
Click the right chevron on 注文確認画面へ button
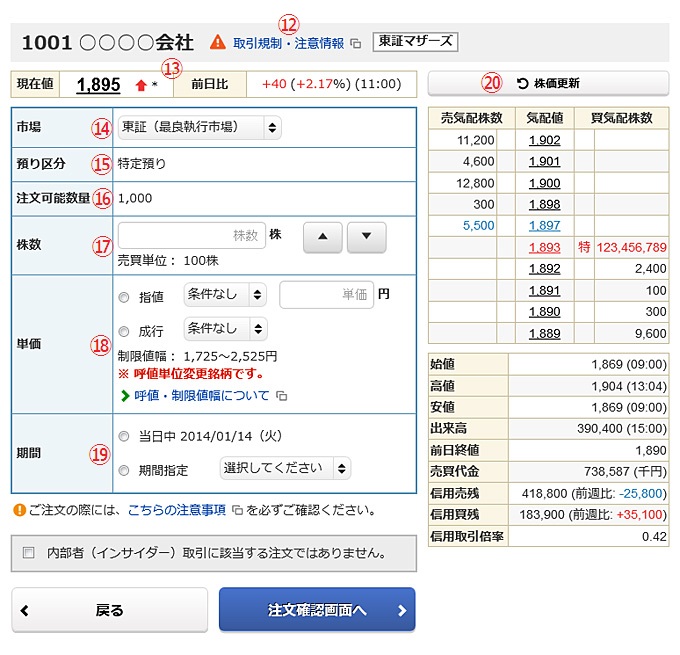pos(402,610)
